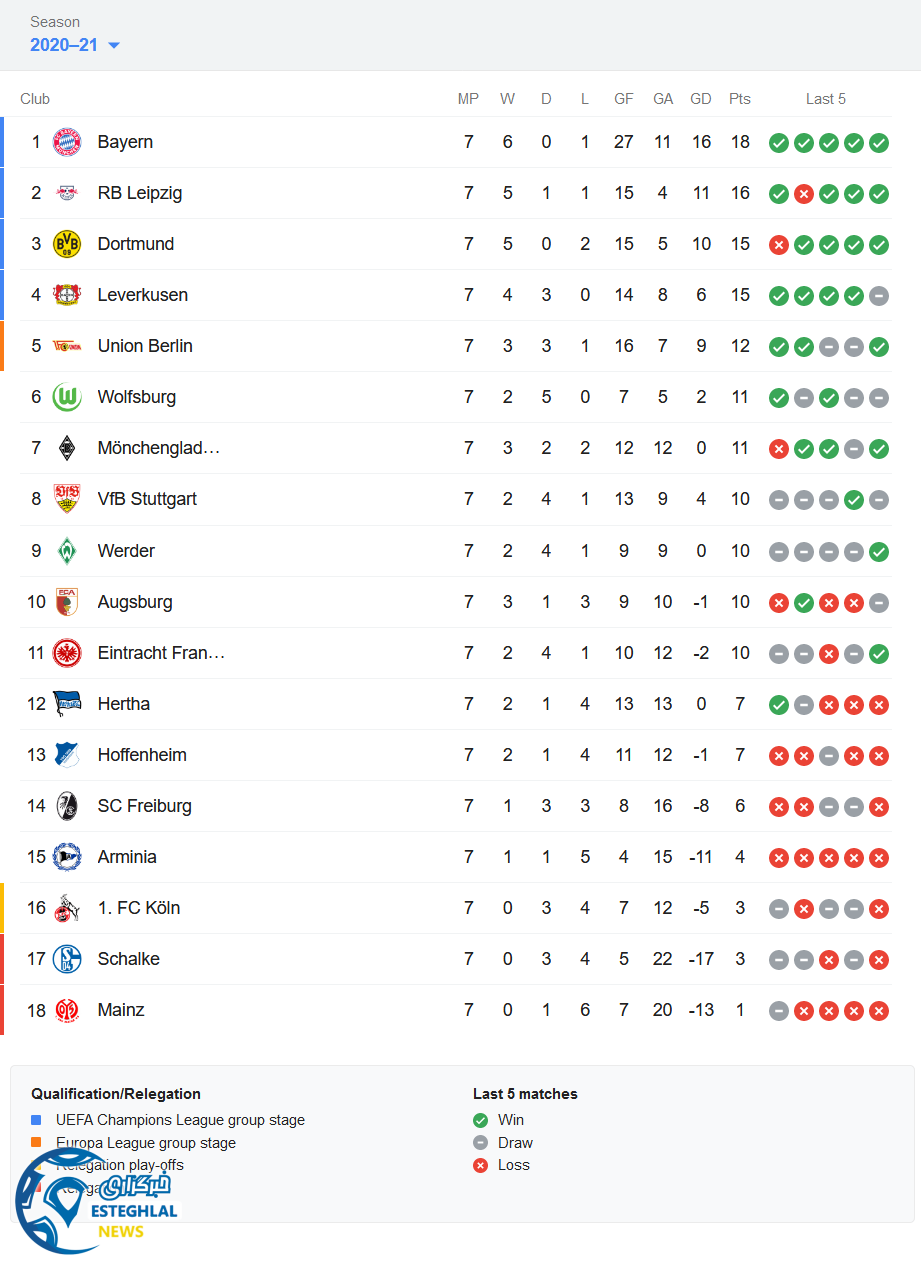Screen dimensions: 921x1281
Task: Click Leverkusen's most recent draw indicator
Action: [879, 296]
